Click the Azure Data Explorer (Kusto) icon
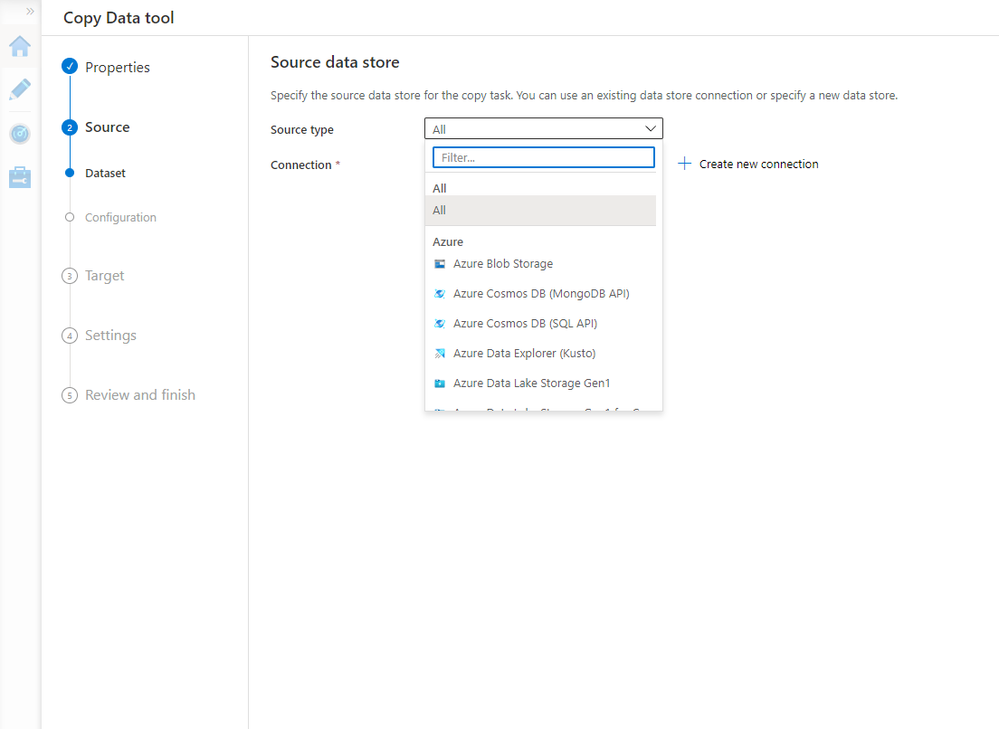 click(440, 354)
